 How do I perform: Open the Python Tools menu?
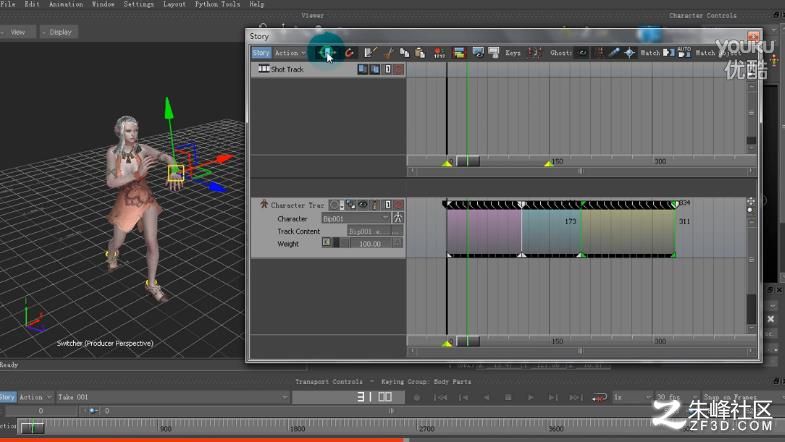pos(217,4)
